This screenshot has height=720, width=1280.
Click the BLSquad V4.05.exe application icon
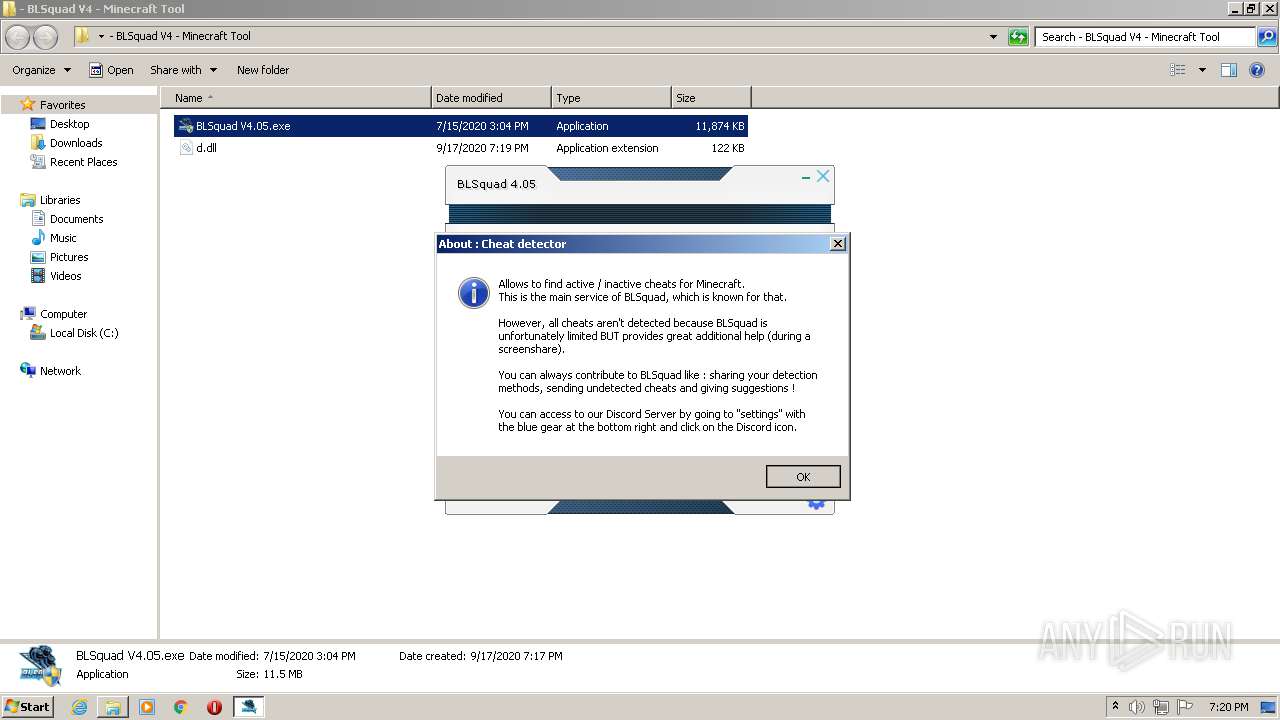pos(185,126)
